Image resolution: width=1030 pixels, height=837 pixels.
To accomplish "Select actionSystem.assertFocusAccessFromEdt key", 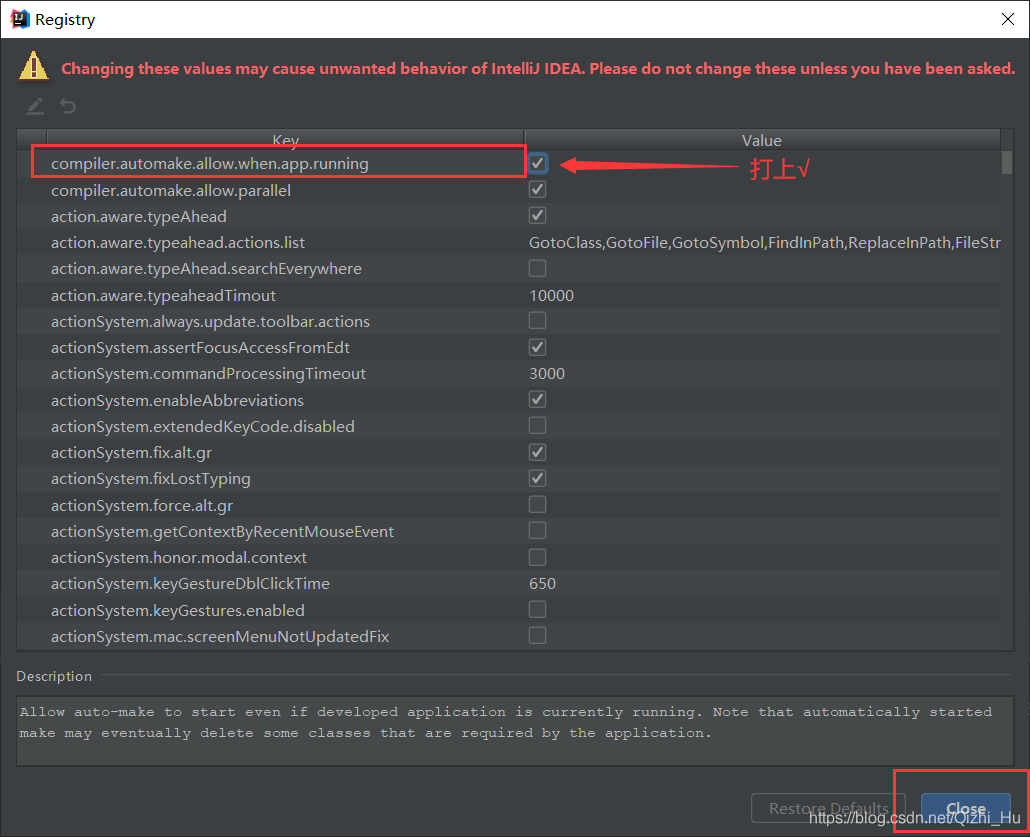I will 200,348.
